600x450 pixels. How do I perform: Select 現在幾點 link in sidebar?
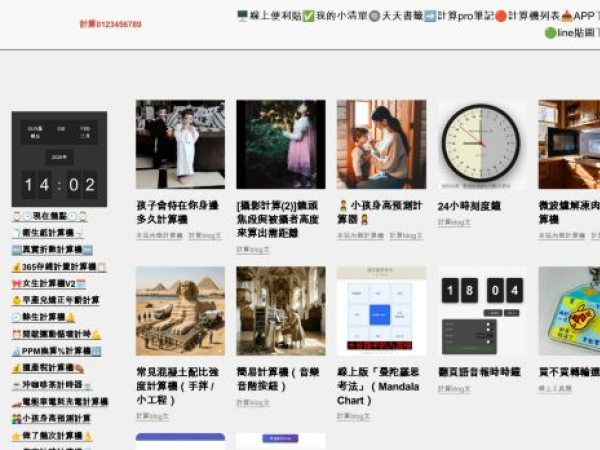pos(58,217)
